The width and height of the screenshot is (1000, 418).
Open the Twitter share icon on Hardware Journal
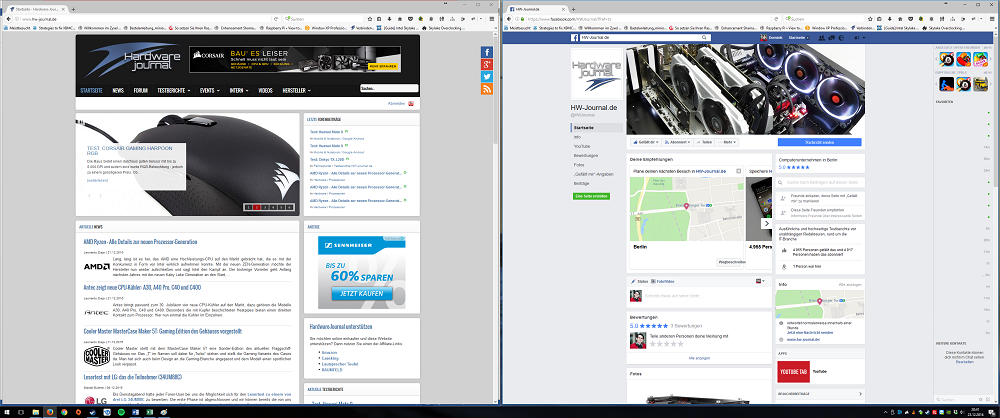pos(487,77)
